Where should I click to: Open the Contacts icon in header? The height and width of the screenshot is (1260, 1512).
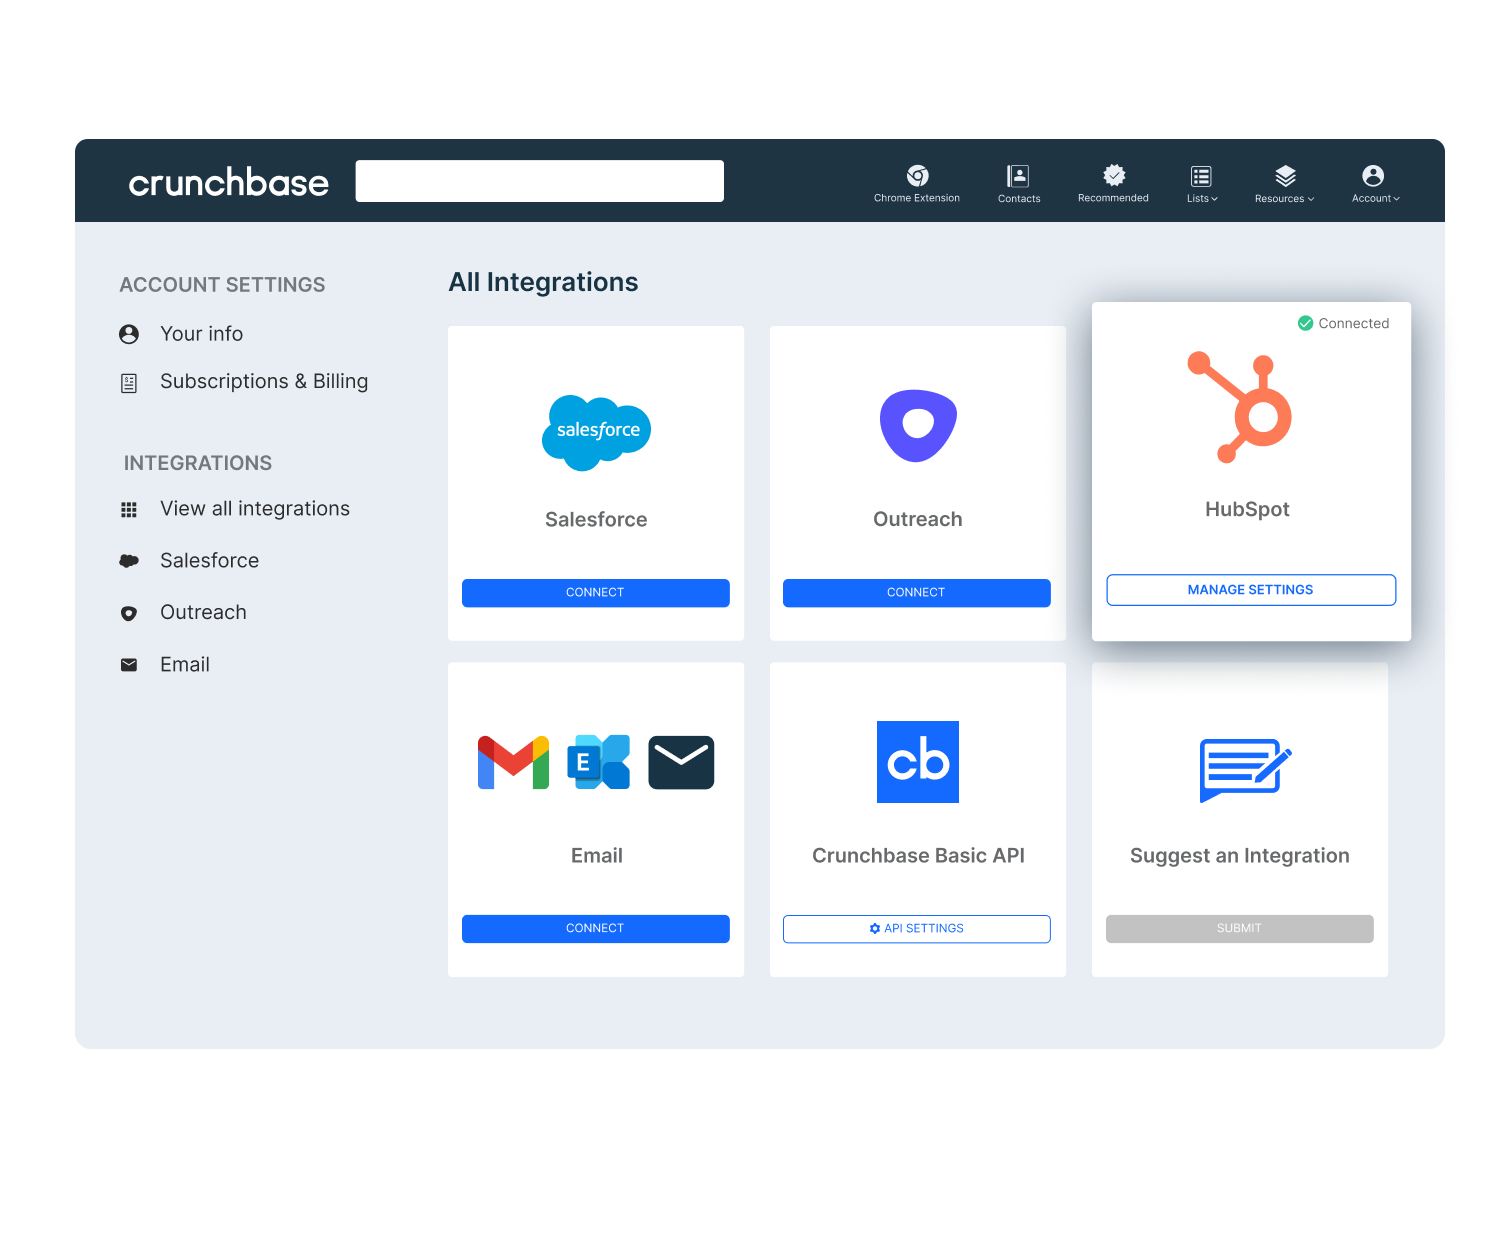(x=1018, y=176)
